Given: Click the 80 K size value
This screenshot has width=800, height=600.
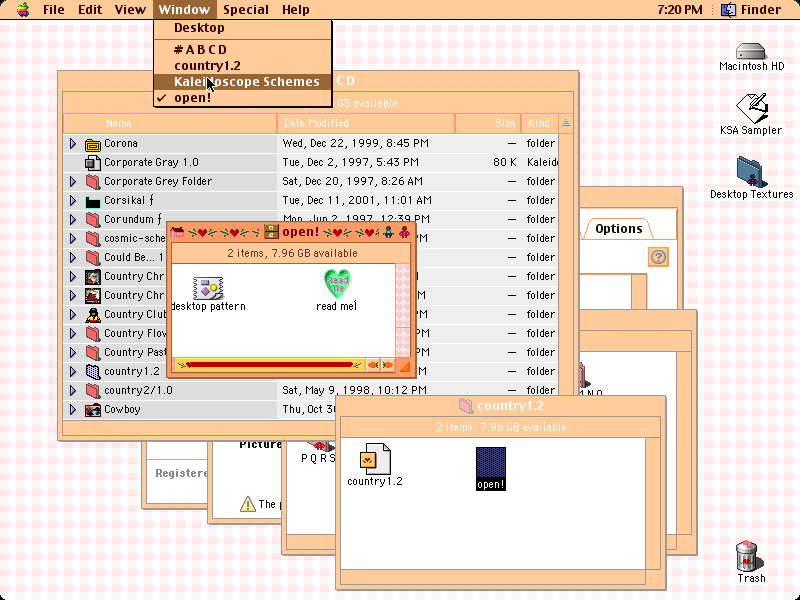Looking at the screenshot, I should click(505, 163).
